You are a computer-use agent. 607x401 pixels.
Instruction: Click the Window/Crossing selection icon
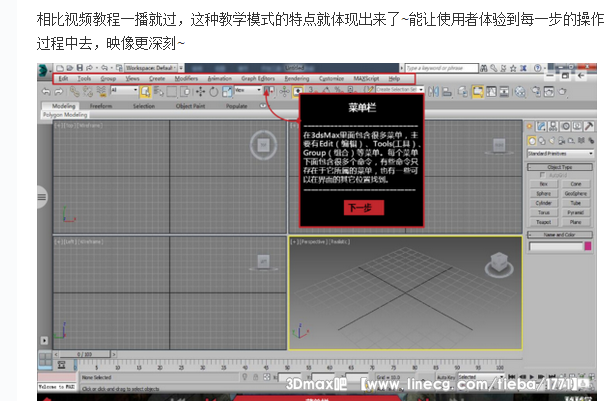click(185, 92)
